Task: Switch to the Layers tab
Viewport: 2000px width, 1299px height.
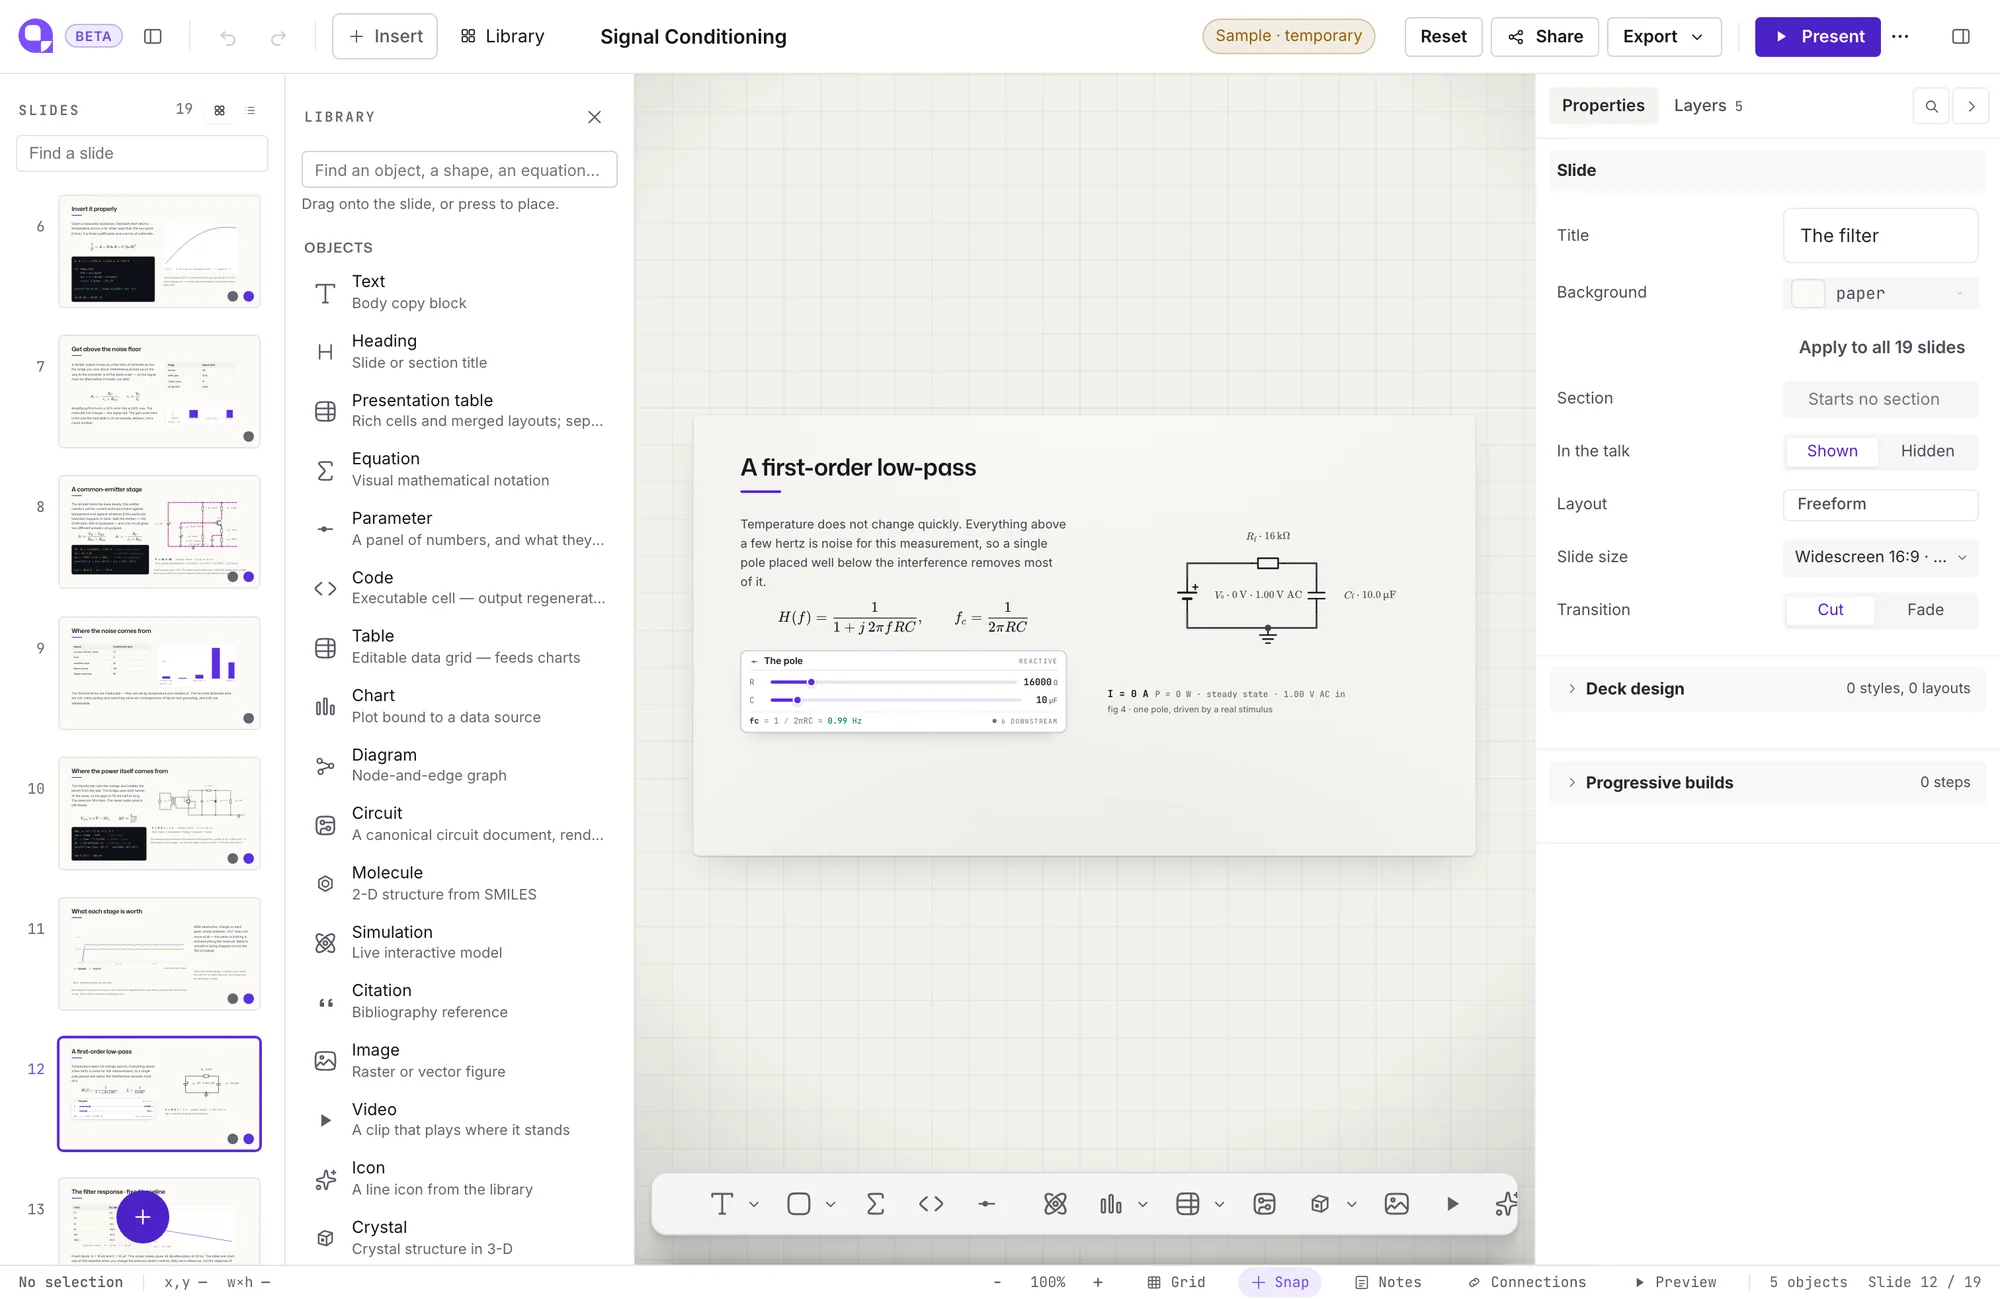Action: 1708,106
